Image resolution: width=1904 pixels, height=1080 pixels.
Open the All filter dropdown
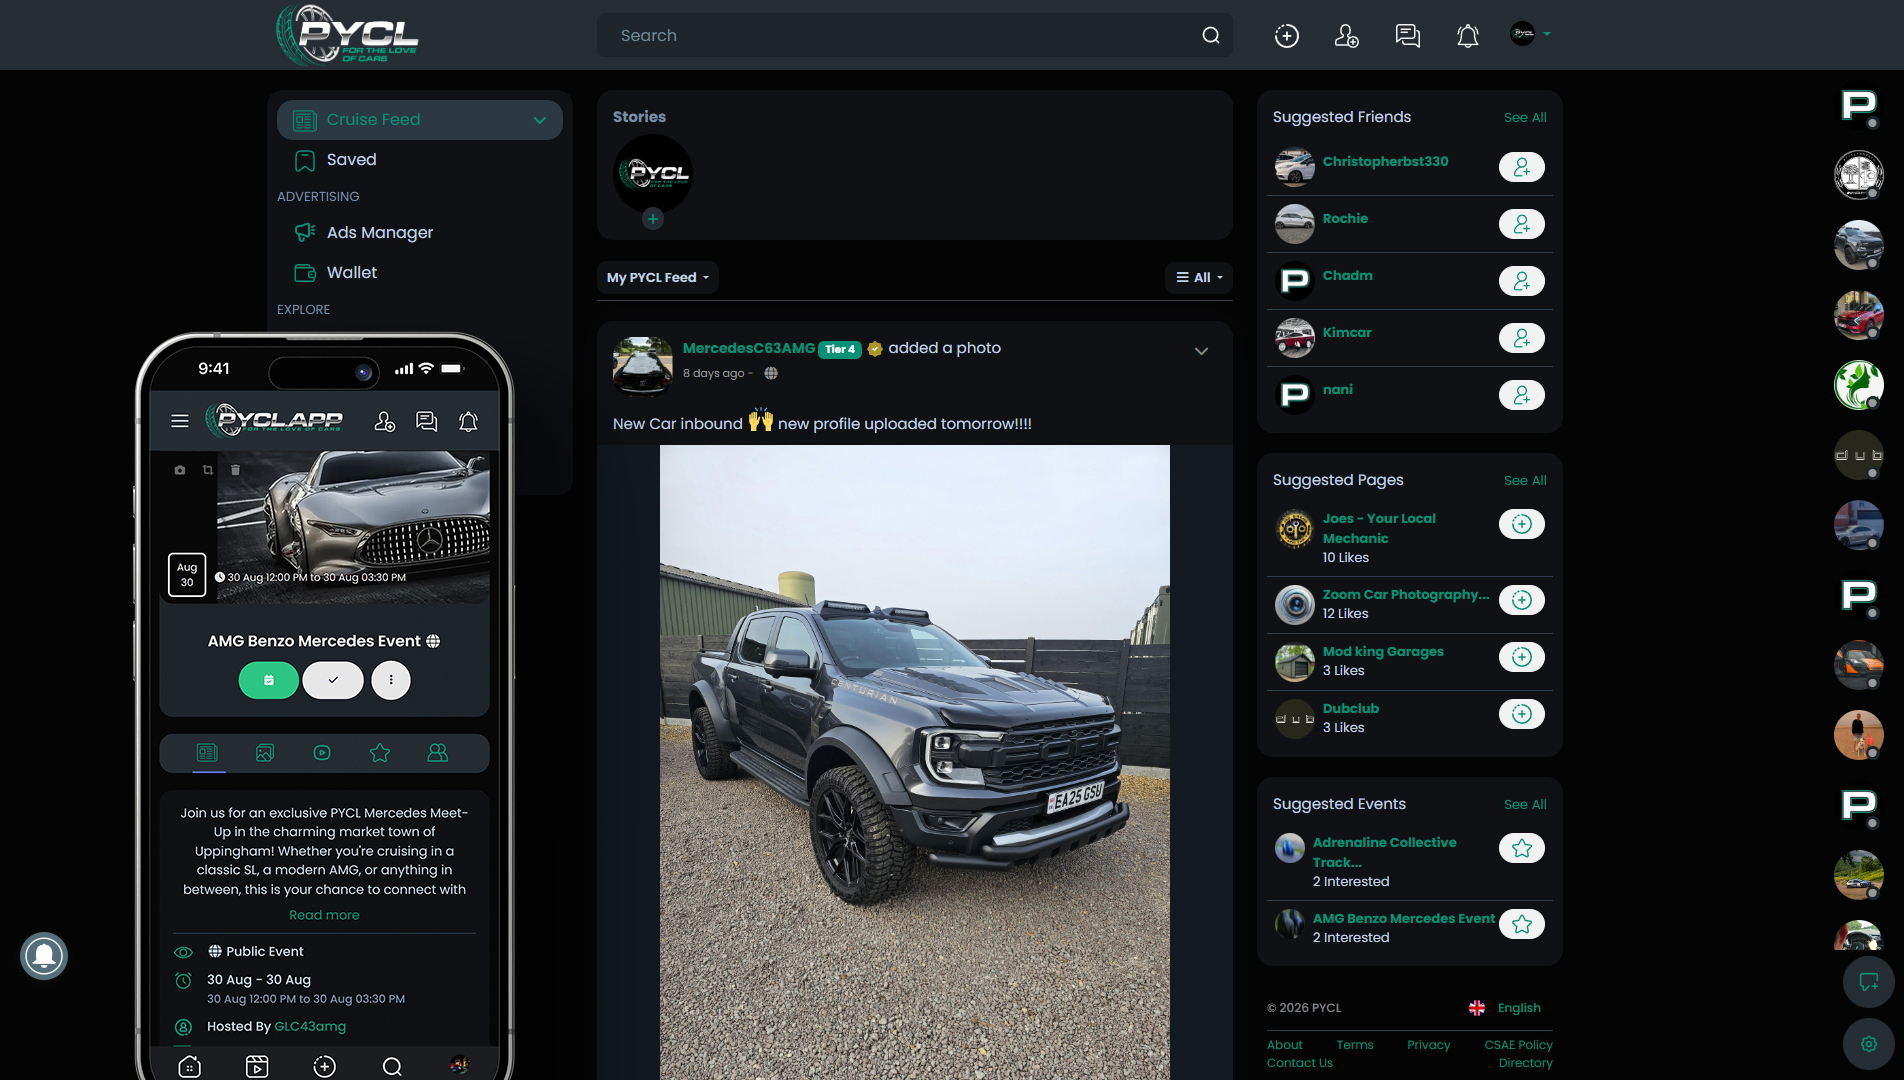1199,278
